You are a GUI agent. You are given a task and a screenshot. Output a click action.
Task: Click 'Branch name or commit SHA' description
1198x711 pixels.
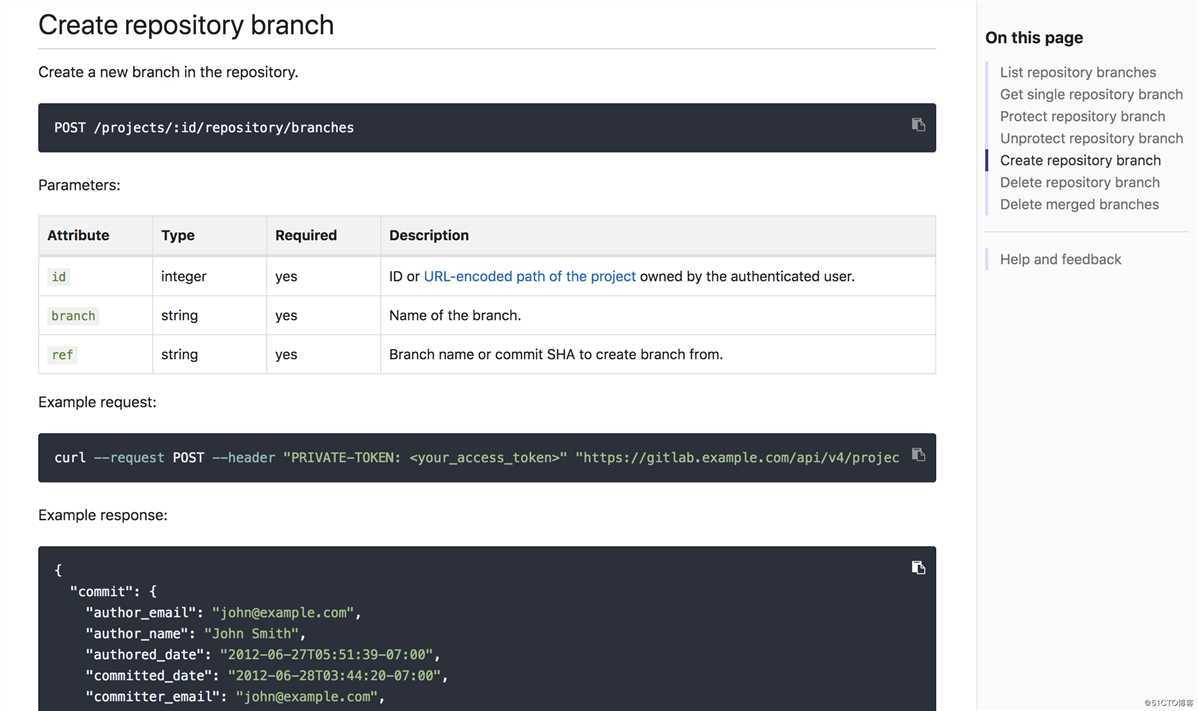pos(555,354)
